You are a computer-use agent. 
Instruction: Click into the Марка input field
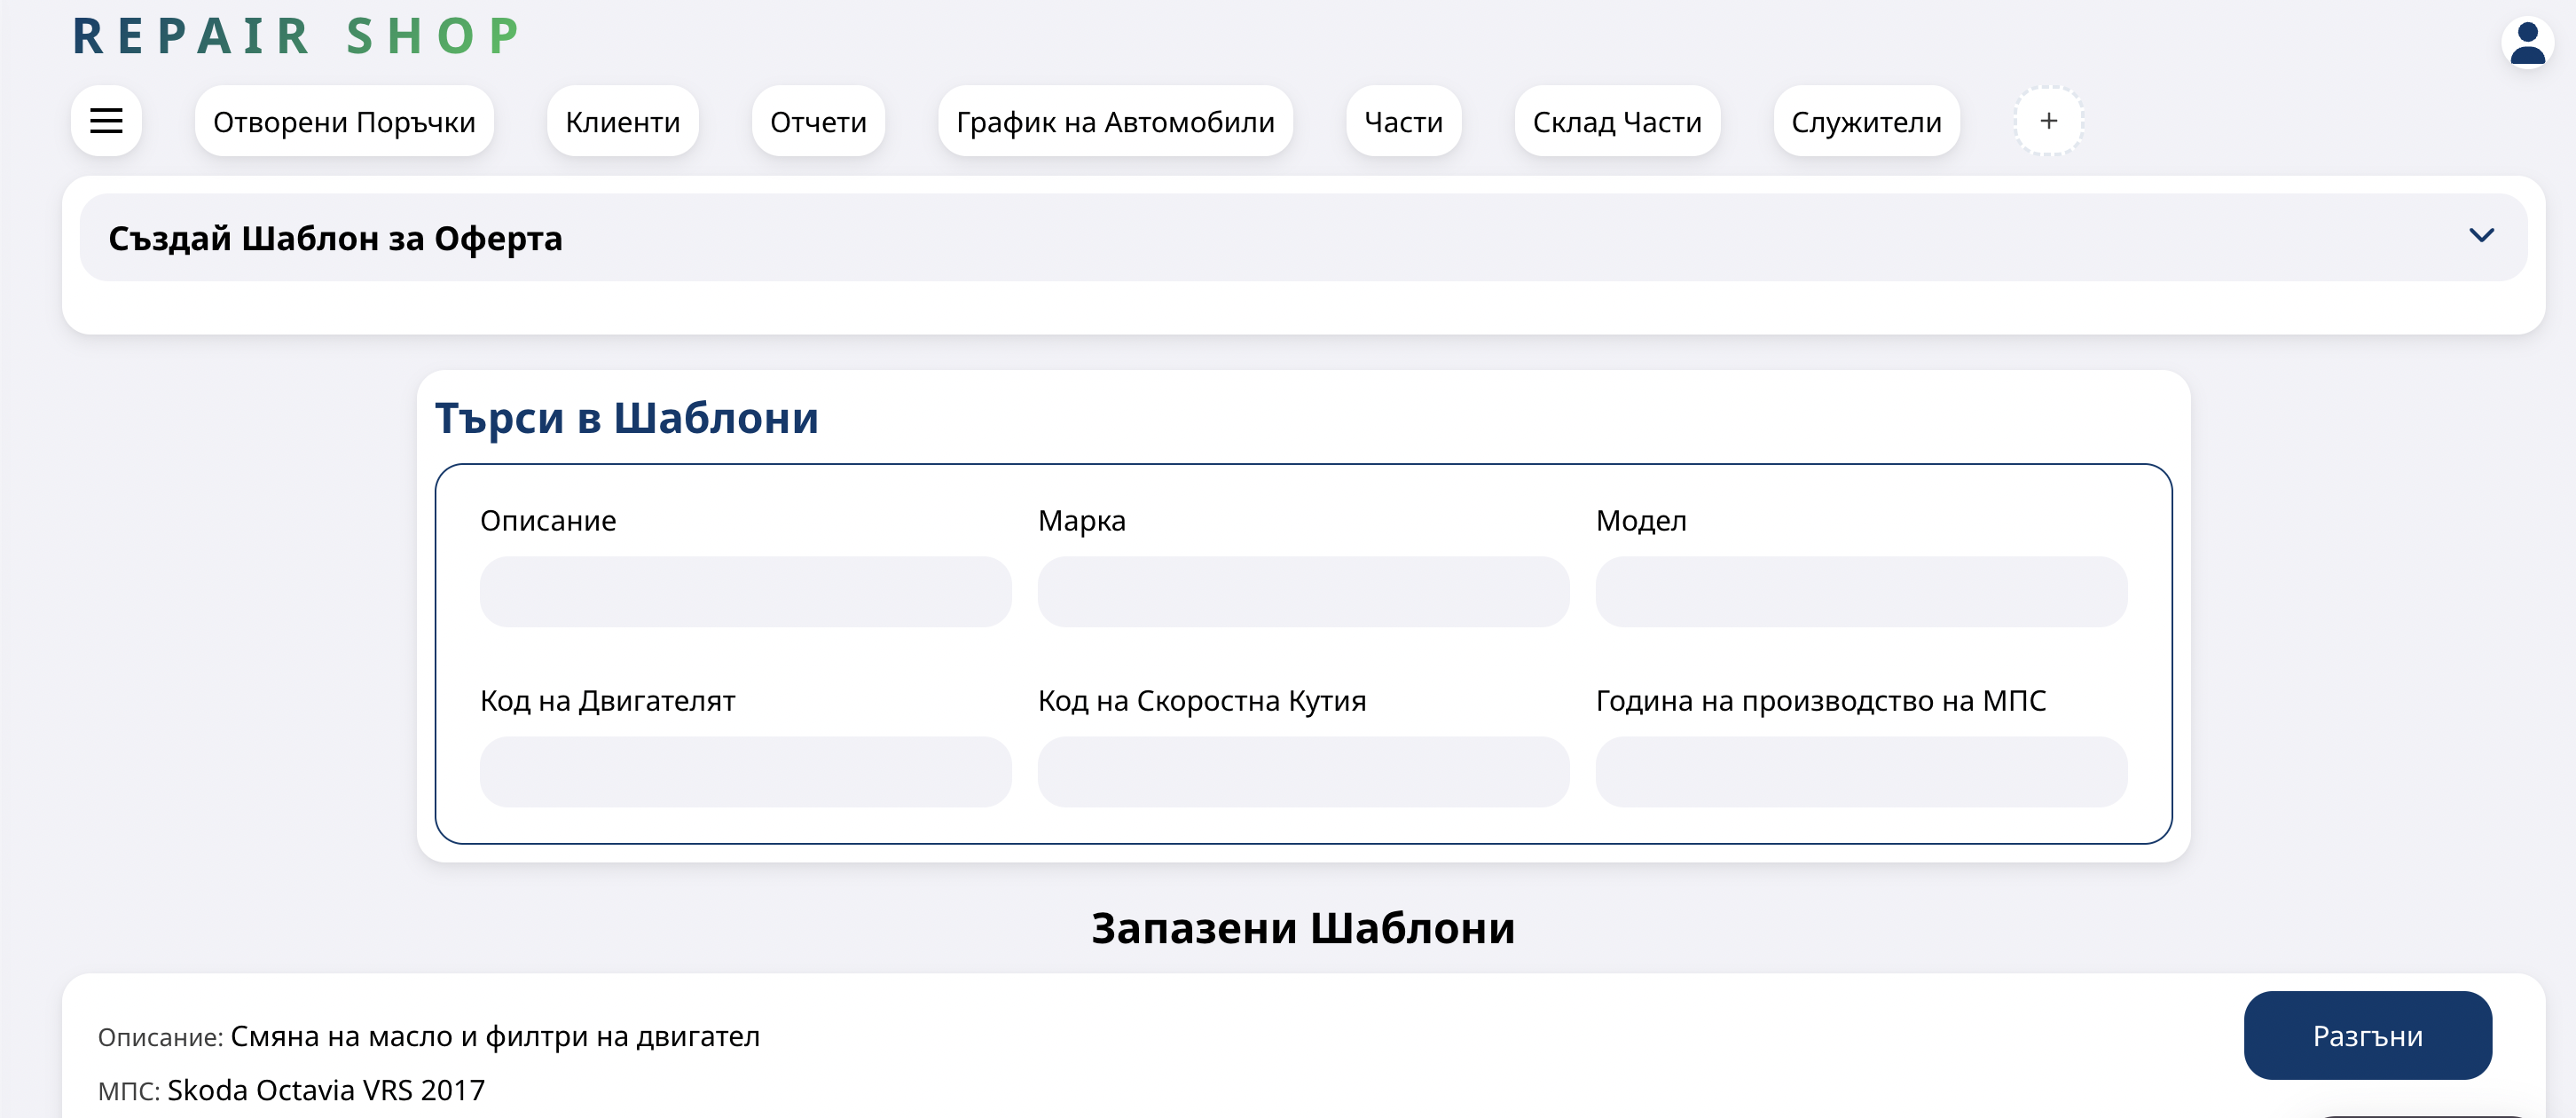pyautogui.click(x=1303, y=592)
